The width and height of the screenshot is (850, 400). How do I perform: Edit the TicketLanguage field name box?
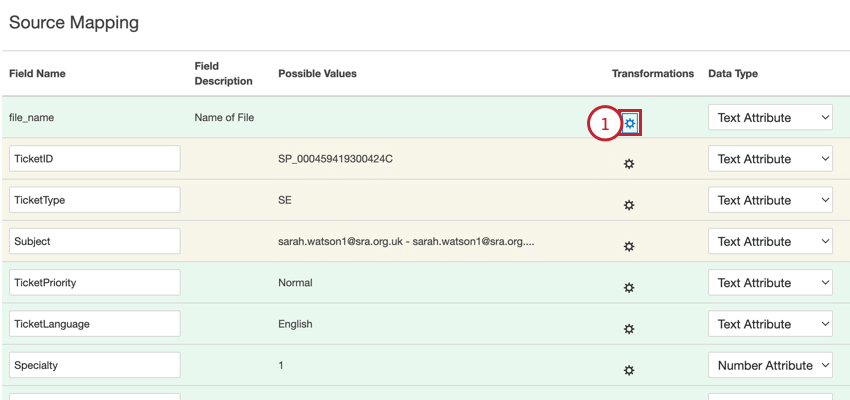point(95,324)
